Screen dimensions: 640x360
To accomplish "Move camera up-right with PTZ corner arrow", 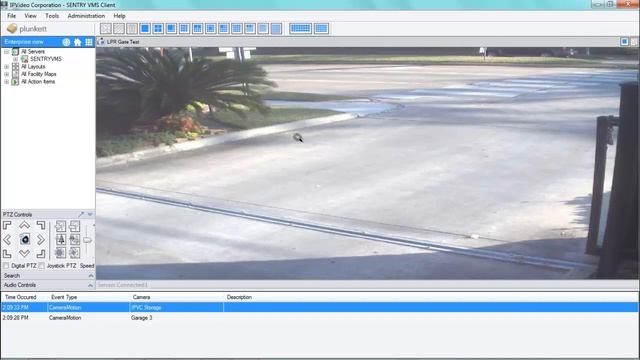I will (41, 225).
